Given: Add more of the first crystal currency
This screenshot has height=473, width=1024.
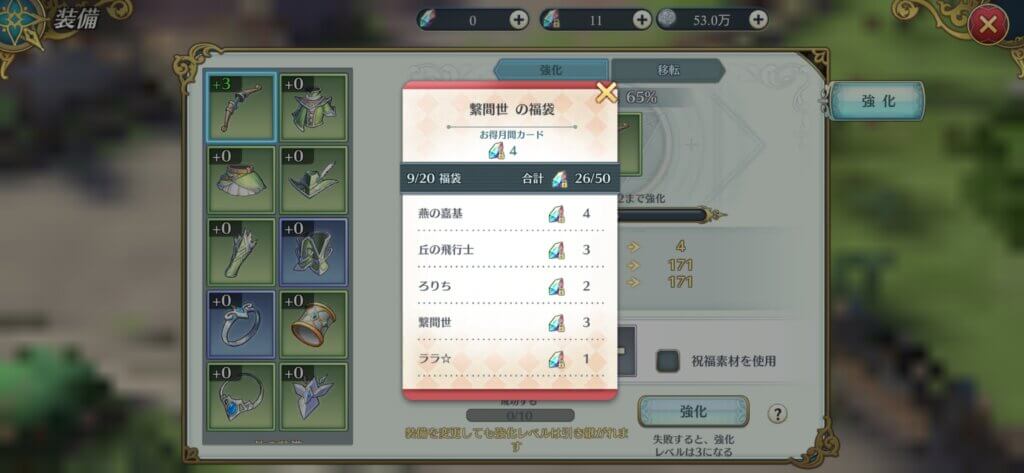Looking at the screenshot, I should (519, 20).
